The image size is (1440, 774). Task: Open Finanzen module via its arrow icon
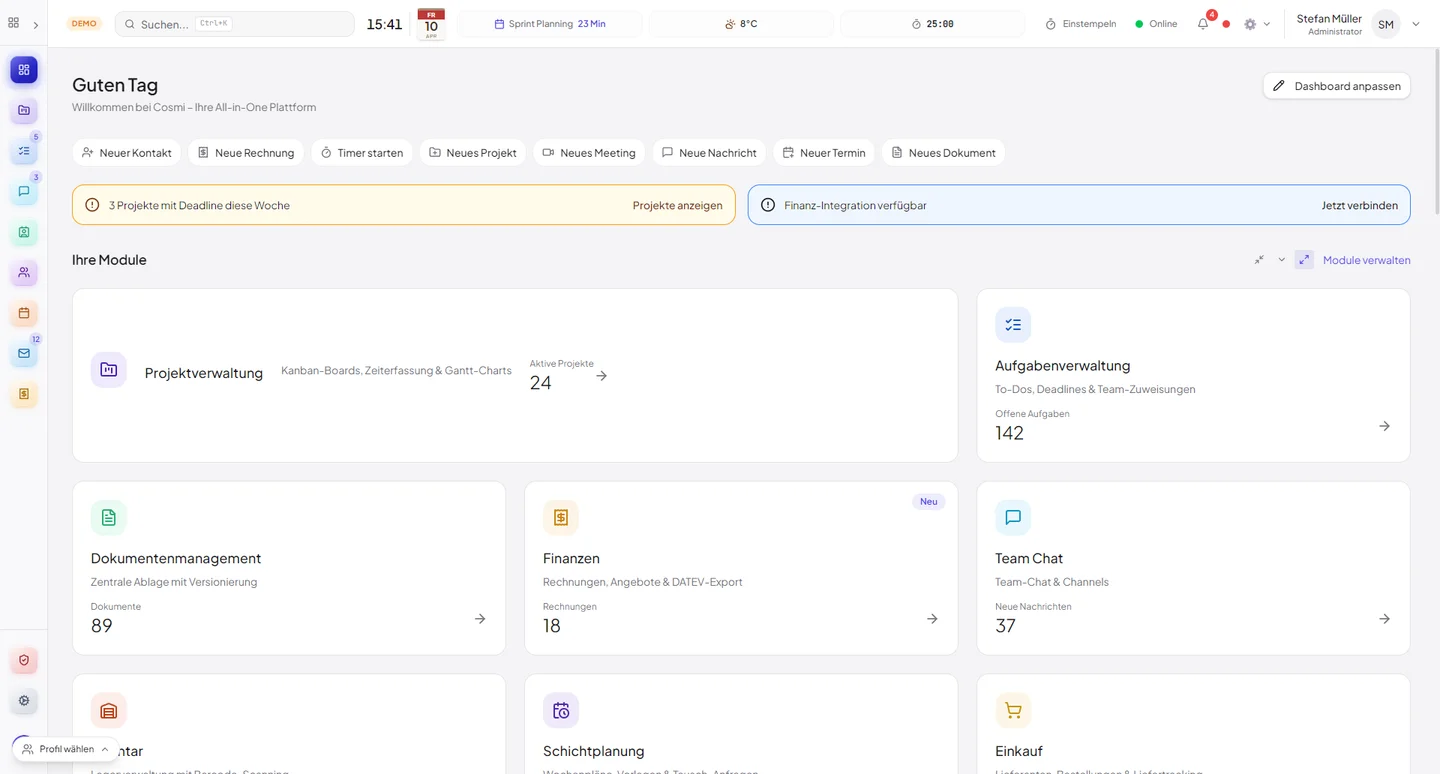pyautogui.click(x=932, y=618)
